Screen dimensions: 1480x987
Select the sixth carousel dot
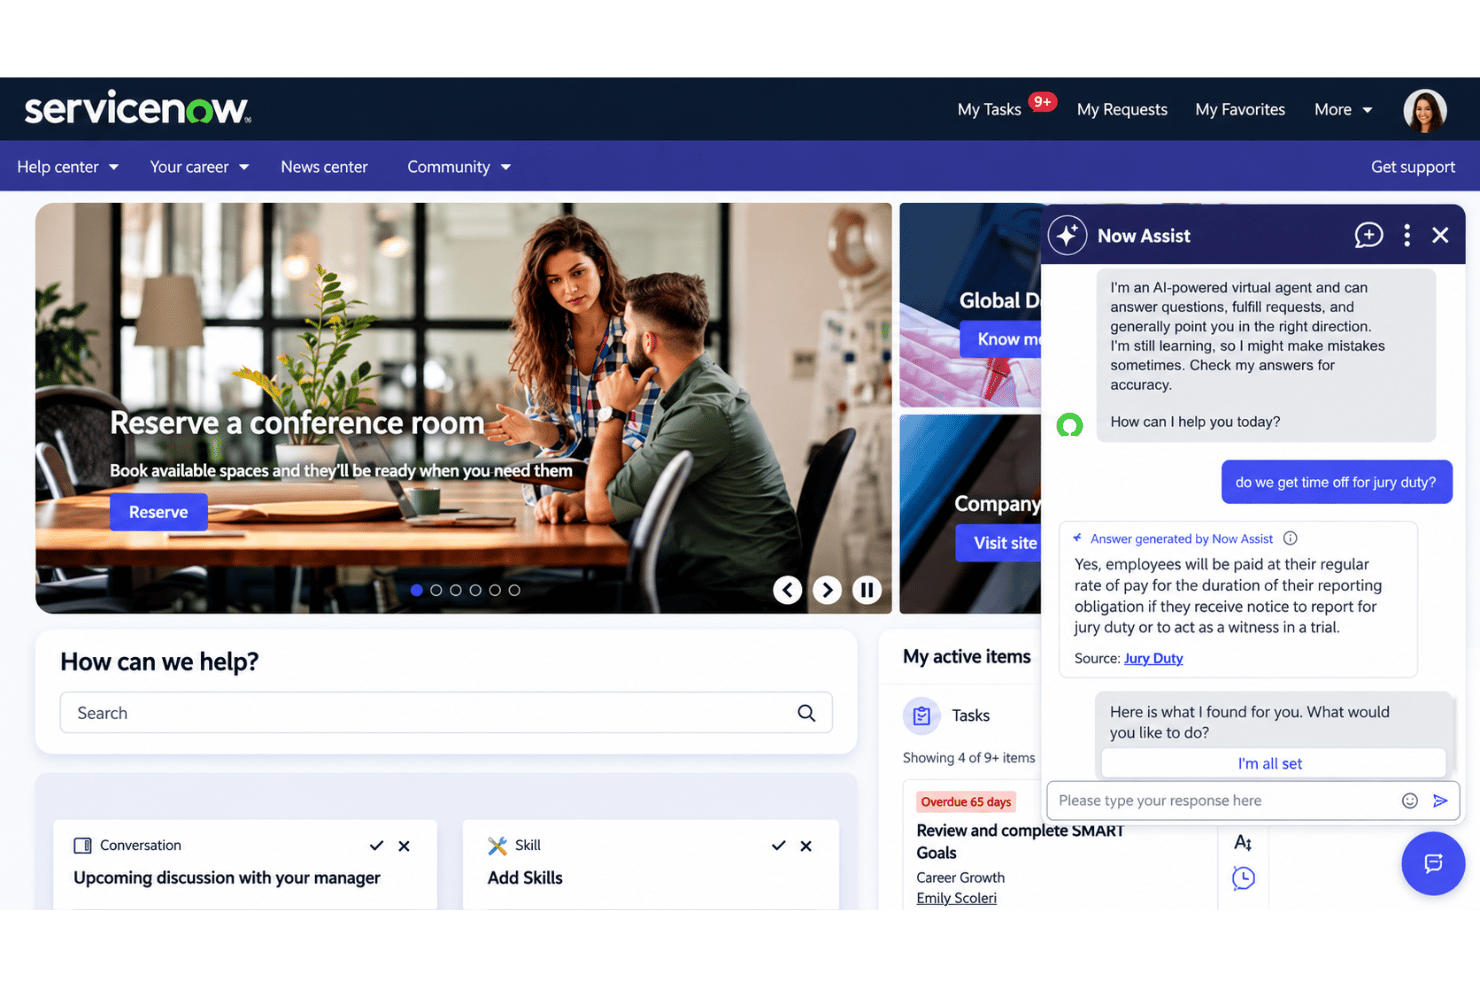(x=514, y=590)
